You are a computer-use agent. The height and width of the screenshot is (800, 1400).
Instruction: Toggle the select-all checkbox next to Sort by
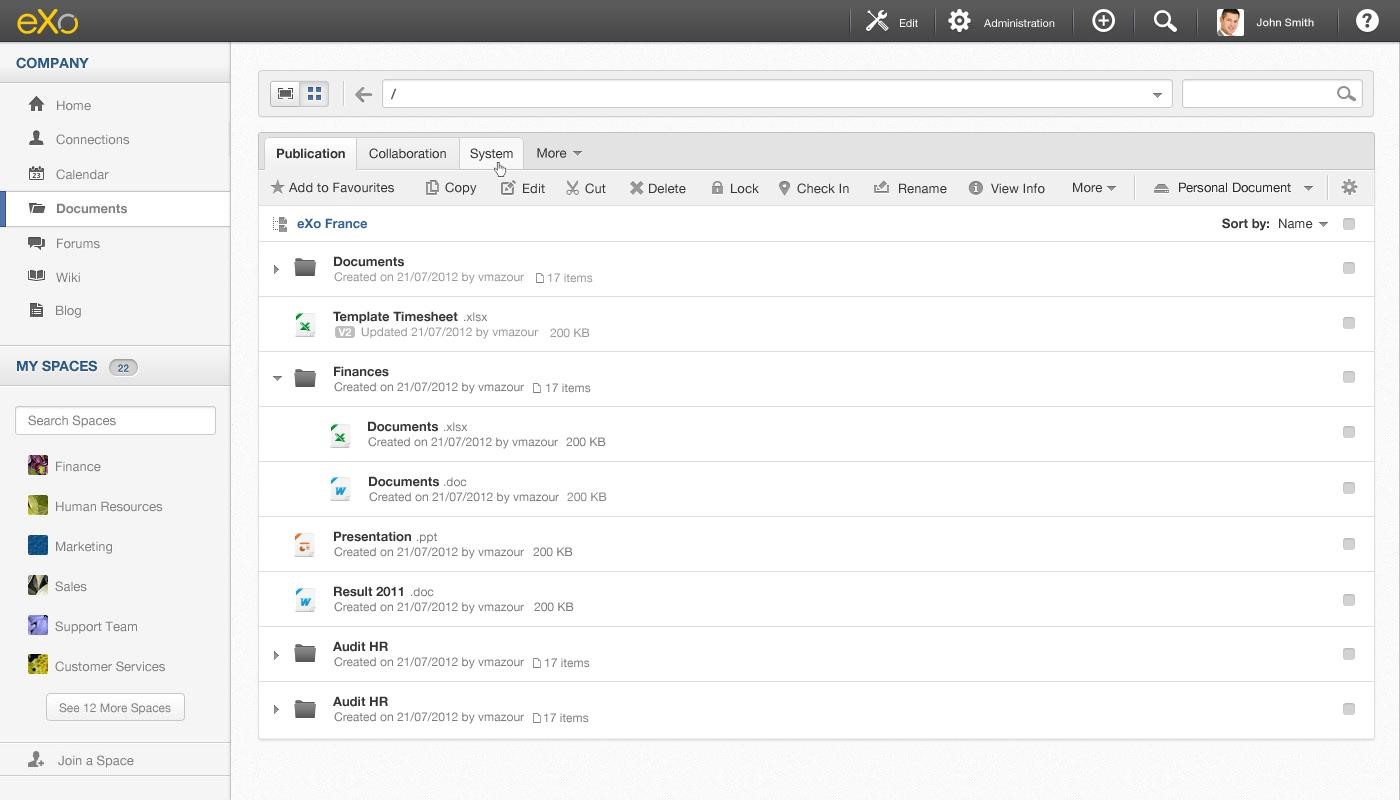point(1348,224)
